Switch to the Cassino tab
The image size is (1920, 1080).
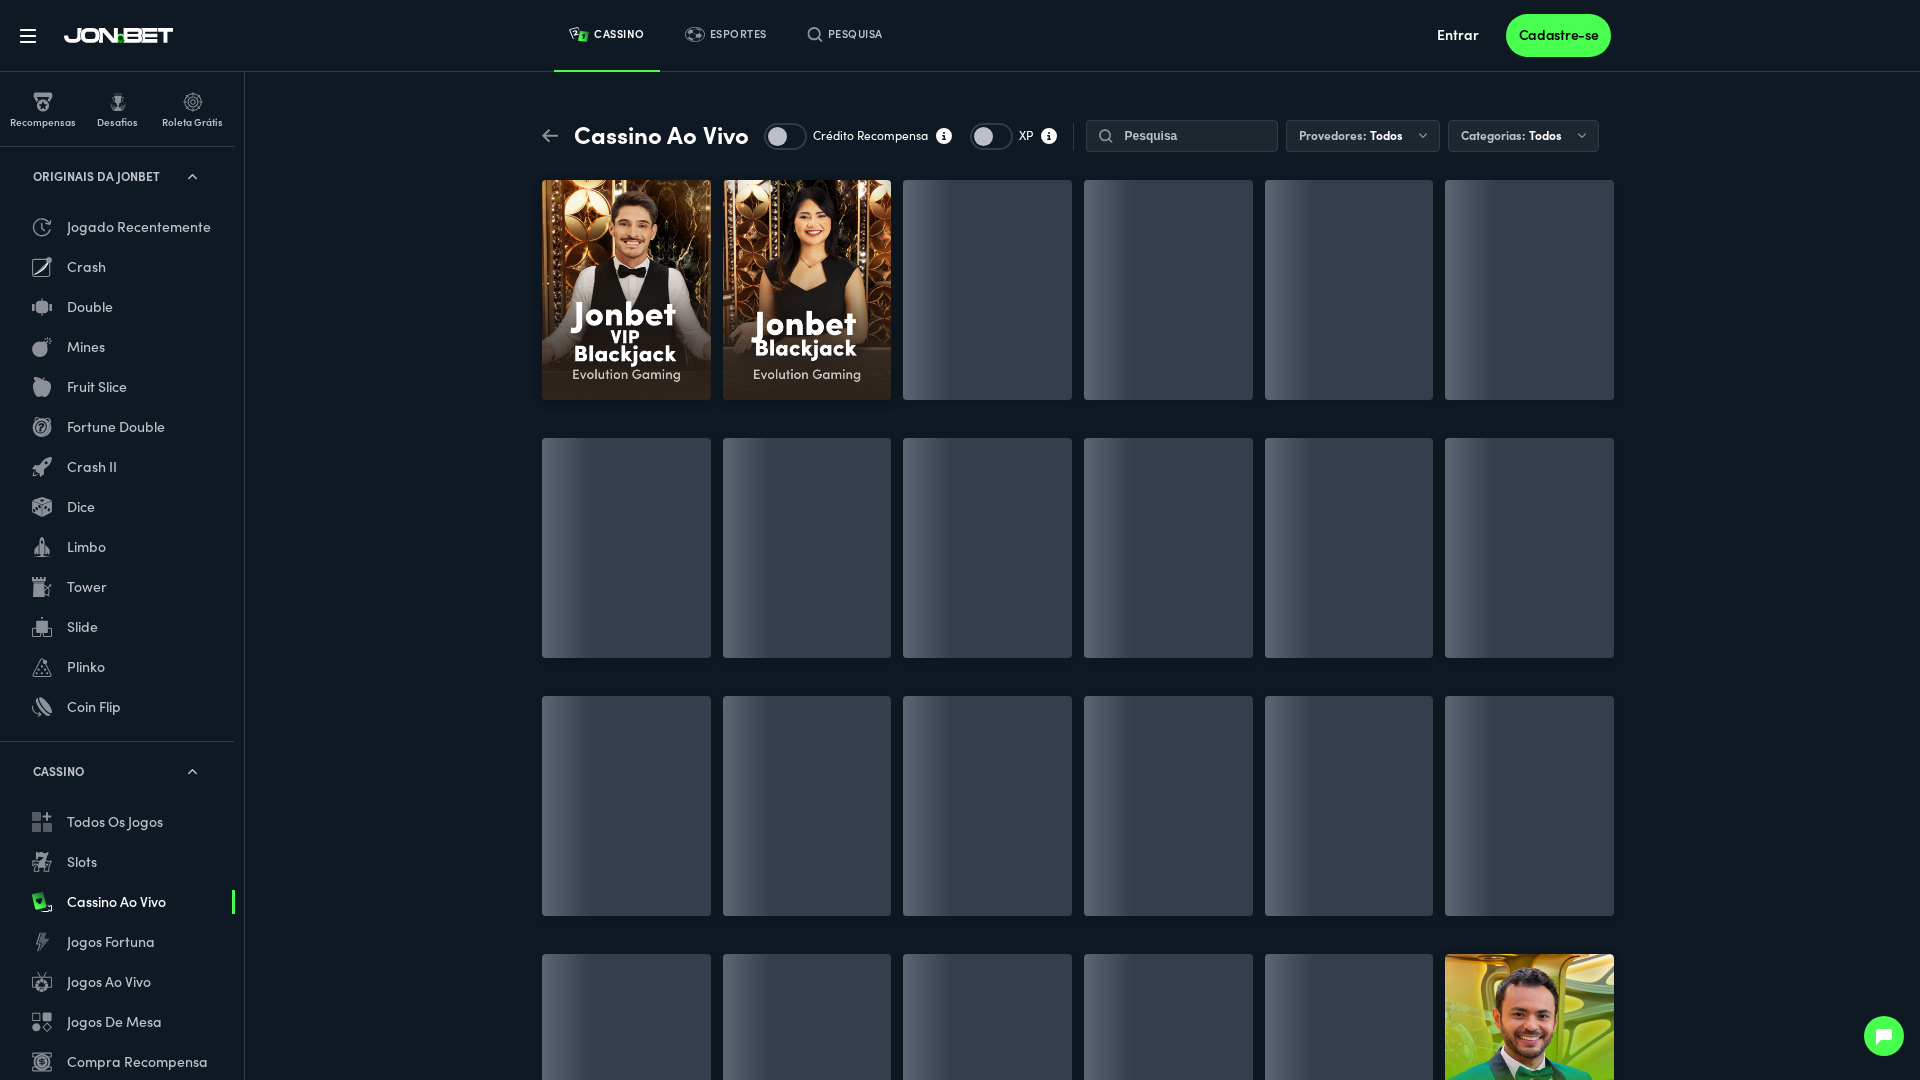pos(607,35)
